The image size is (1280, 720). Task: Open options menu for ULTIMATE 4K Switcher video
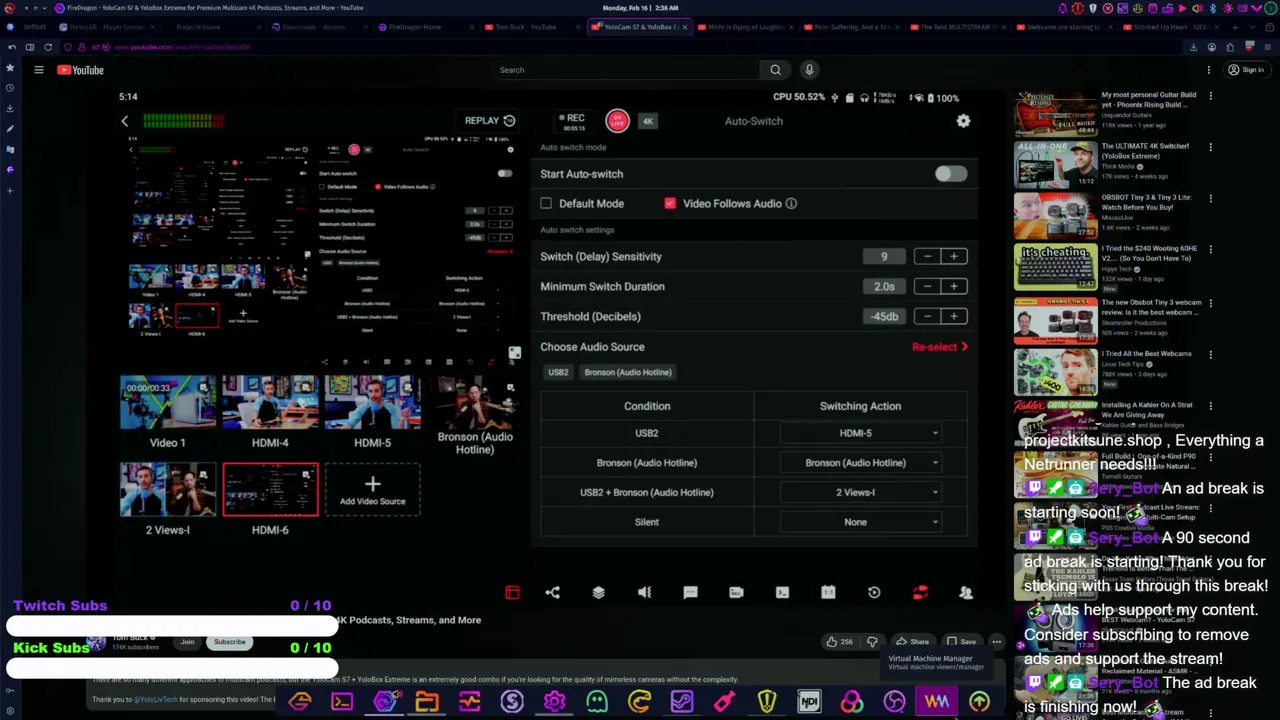click(x=1210, y=147)
